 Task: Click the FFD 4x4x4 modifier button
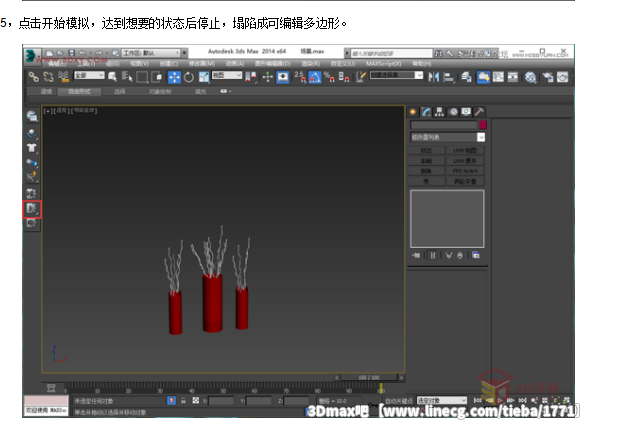tap(466, 170)
